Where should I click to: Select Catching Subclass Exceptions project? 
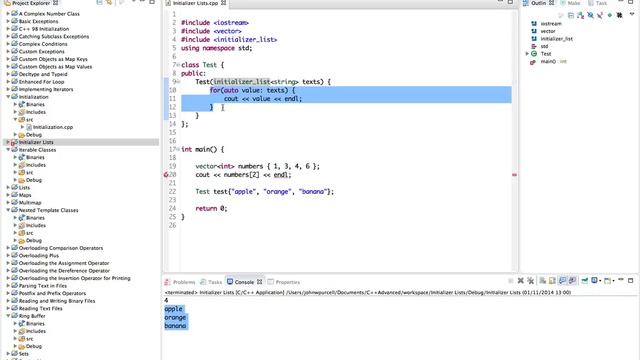click(54, 36)
